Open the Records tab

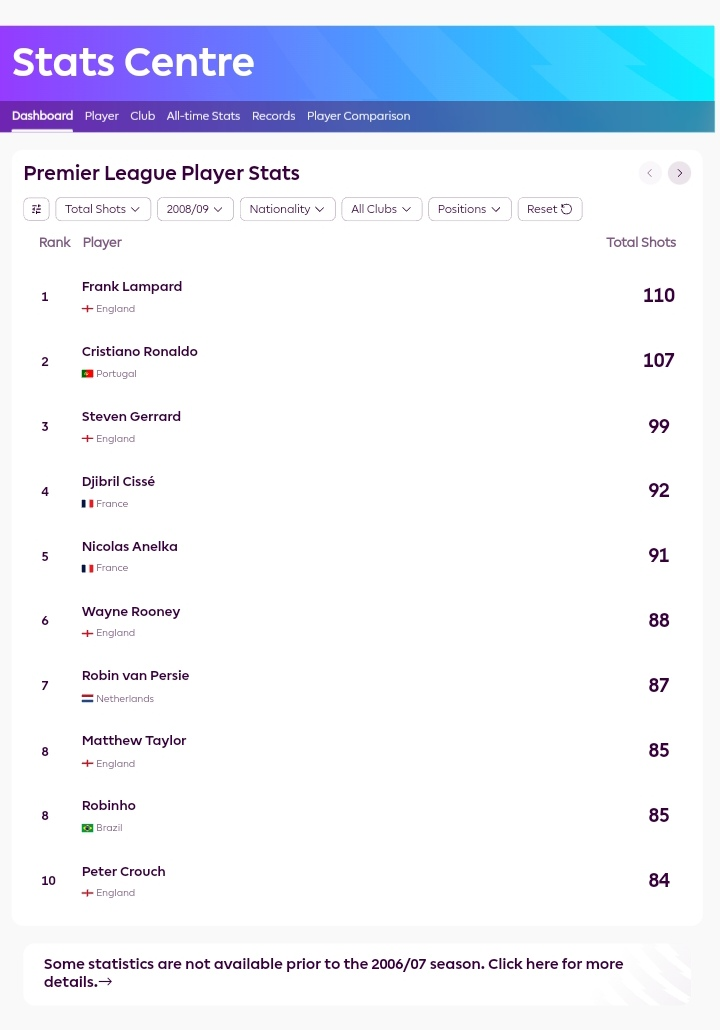coord(273,116)
